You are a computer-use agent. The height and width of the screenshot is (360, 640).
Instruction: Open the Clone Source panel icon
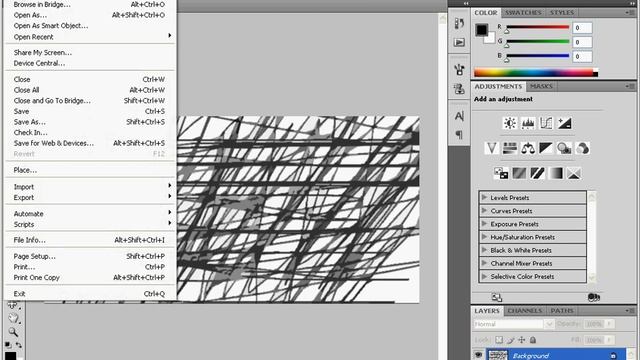tap(459, 88)
